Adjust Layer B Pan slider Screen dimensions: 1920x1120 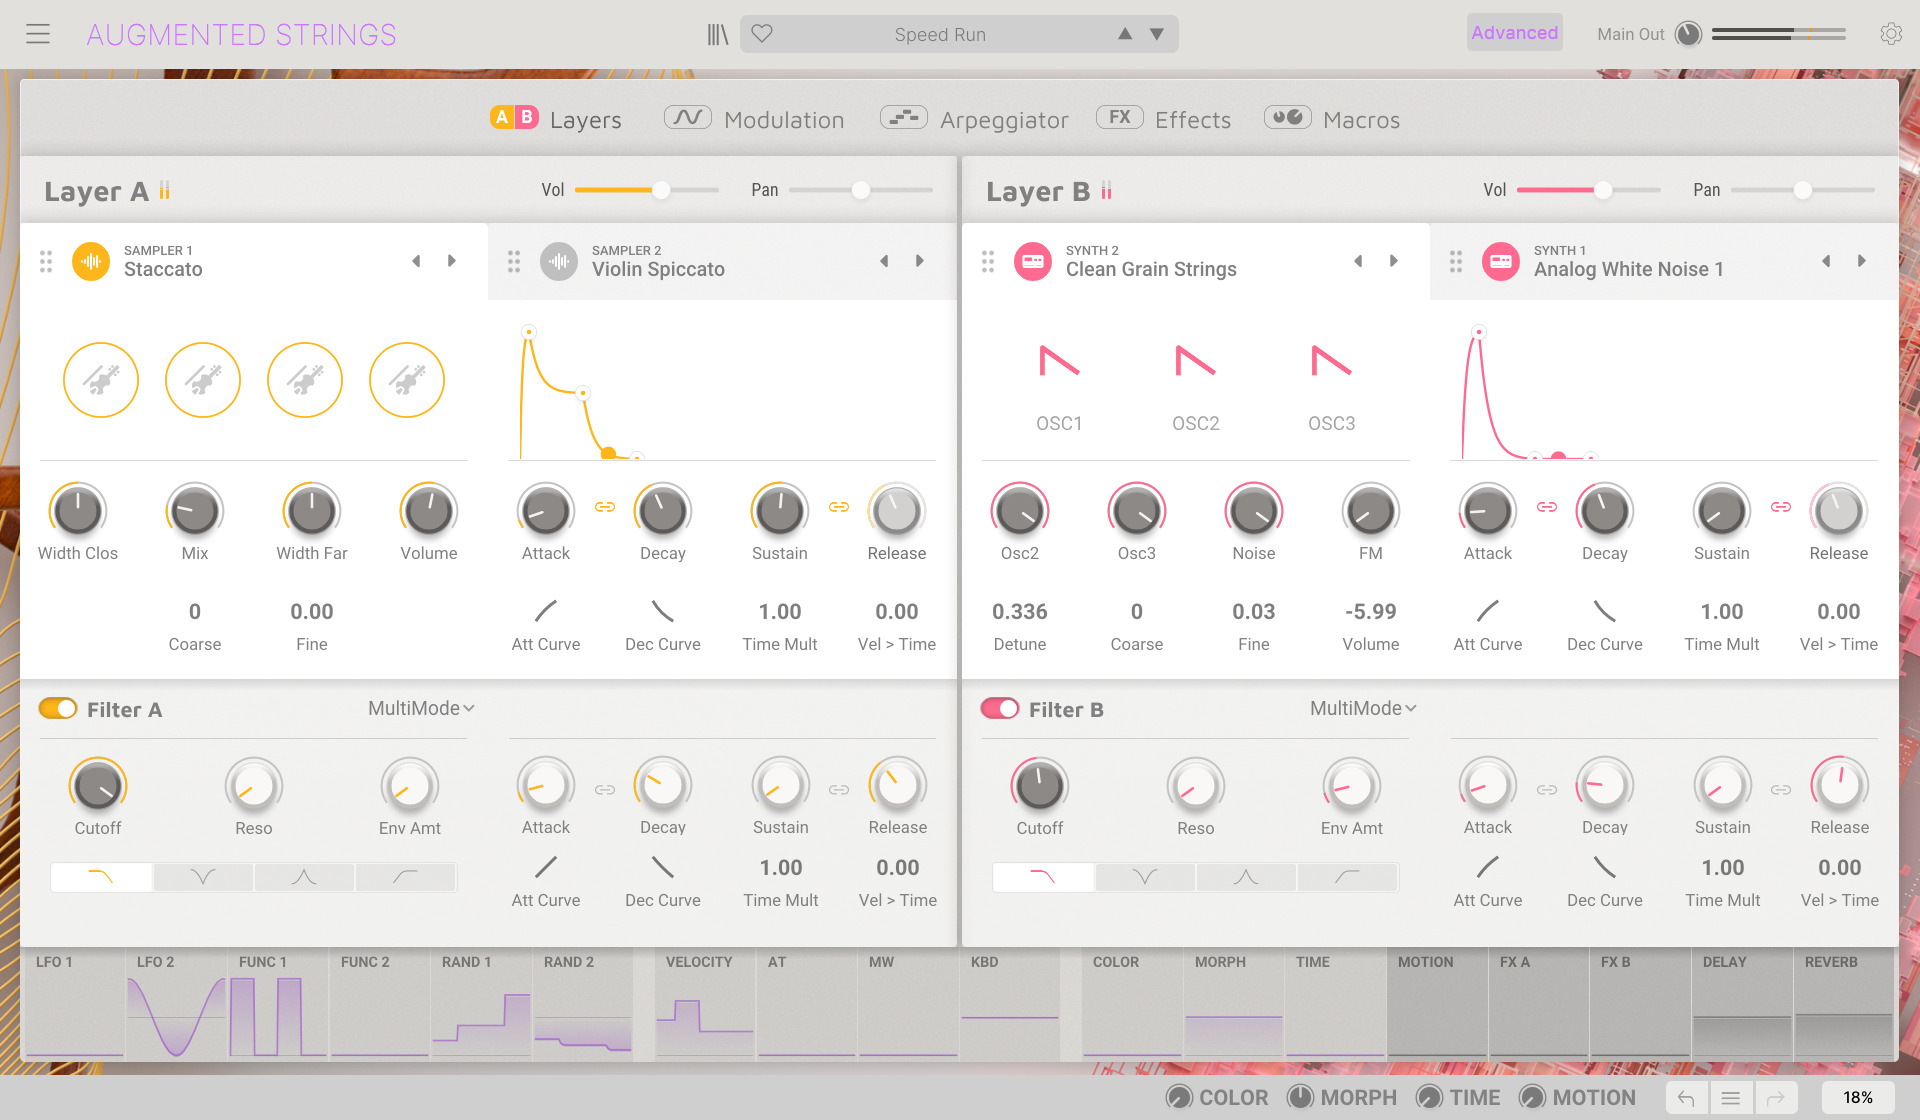click(1802, 190)
